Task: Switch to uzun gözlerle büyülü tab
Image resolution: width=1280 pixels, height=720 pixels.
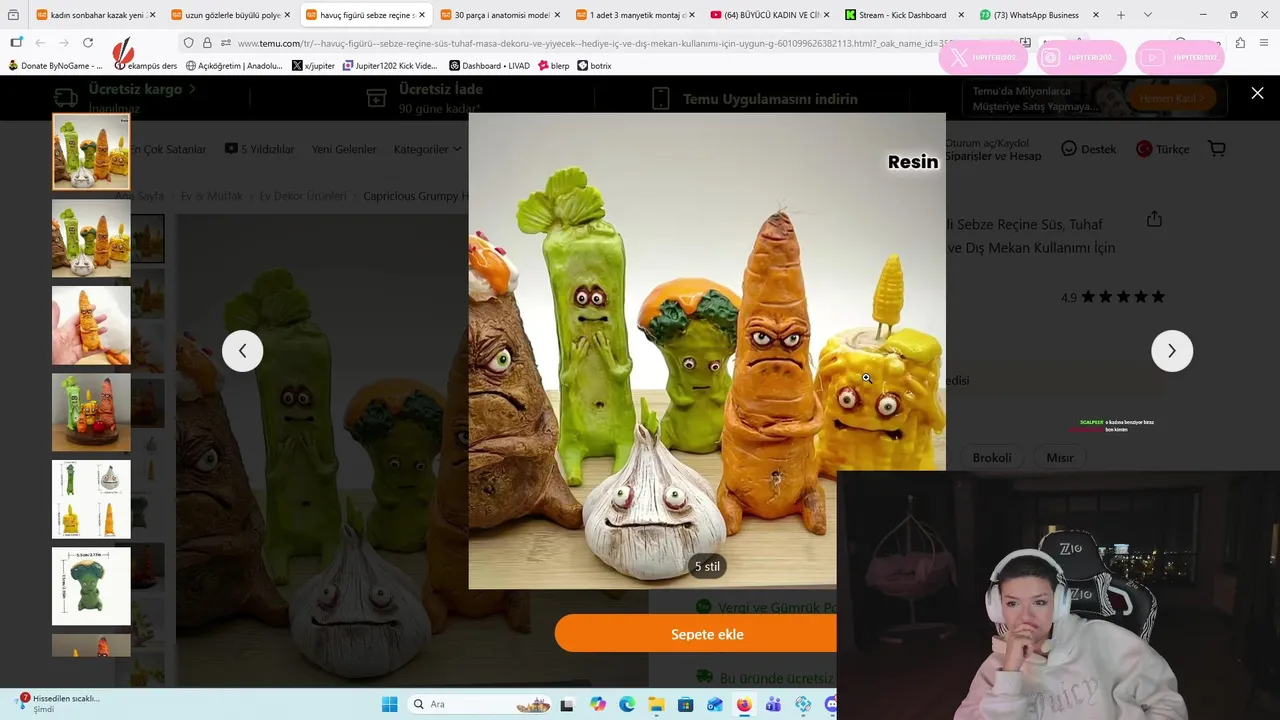Action: [231, 15]
